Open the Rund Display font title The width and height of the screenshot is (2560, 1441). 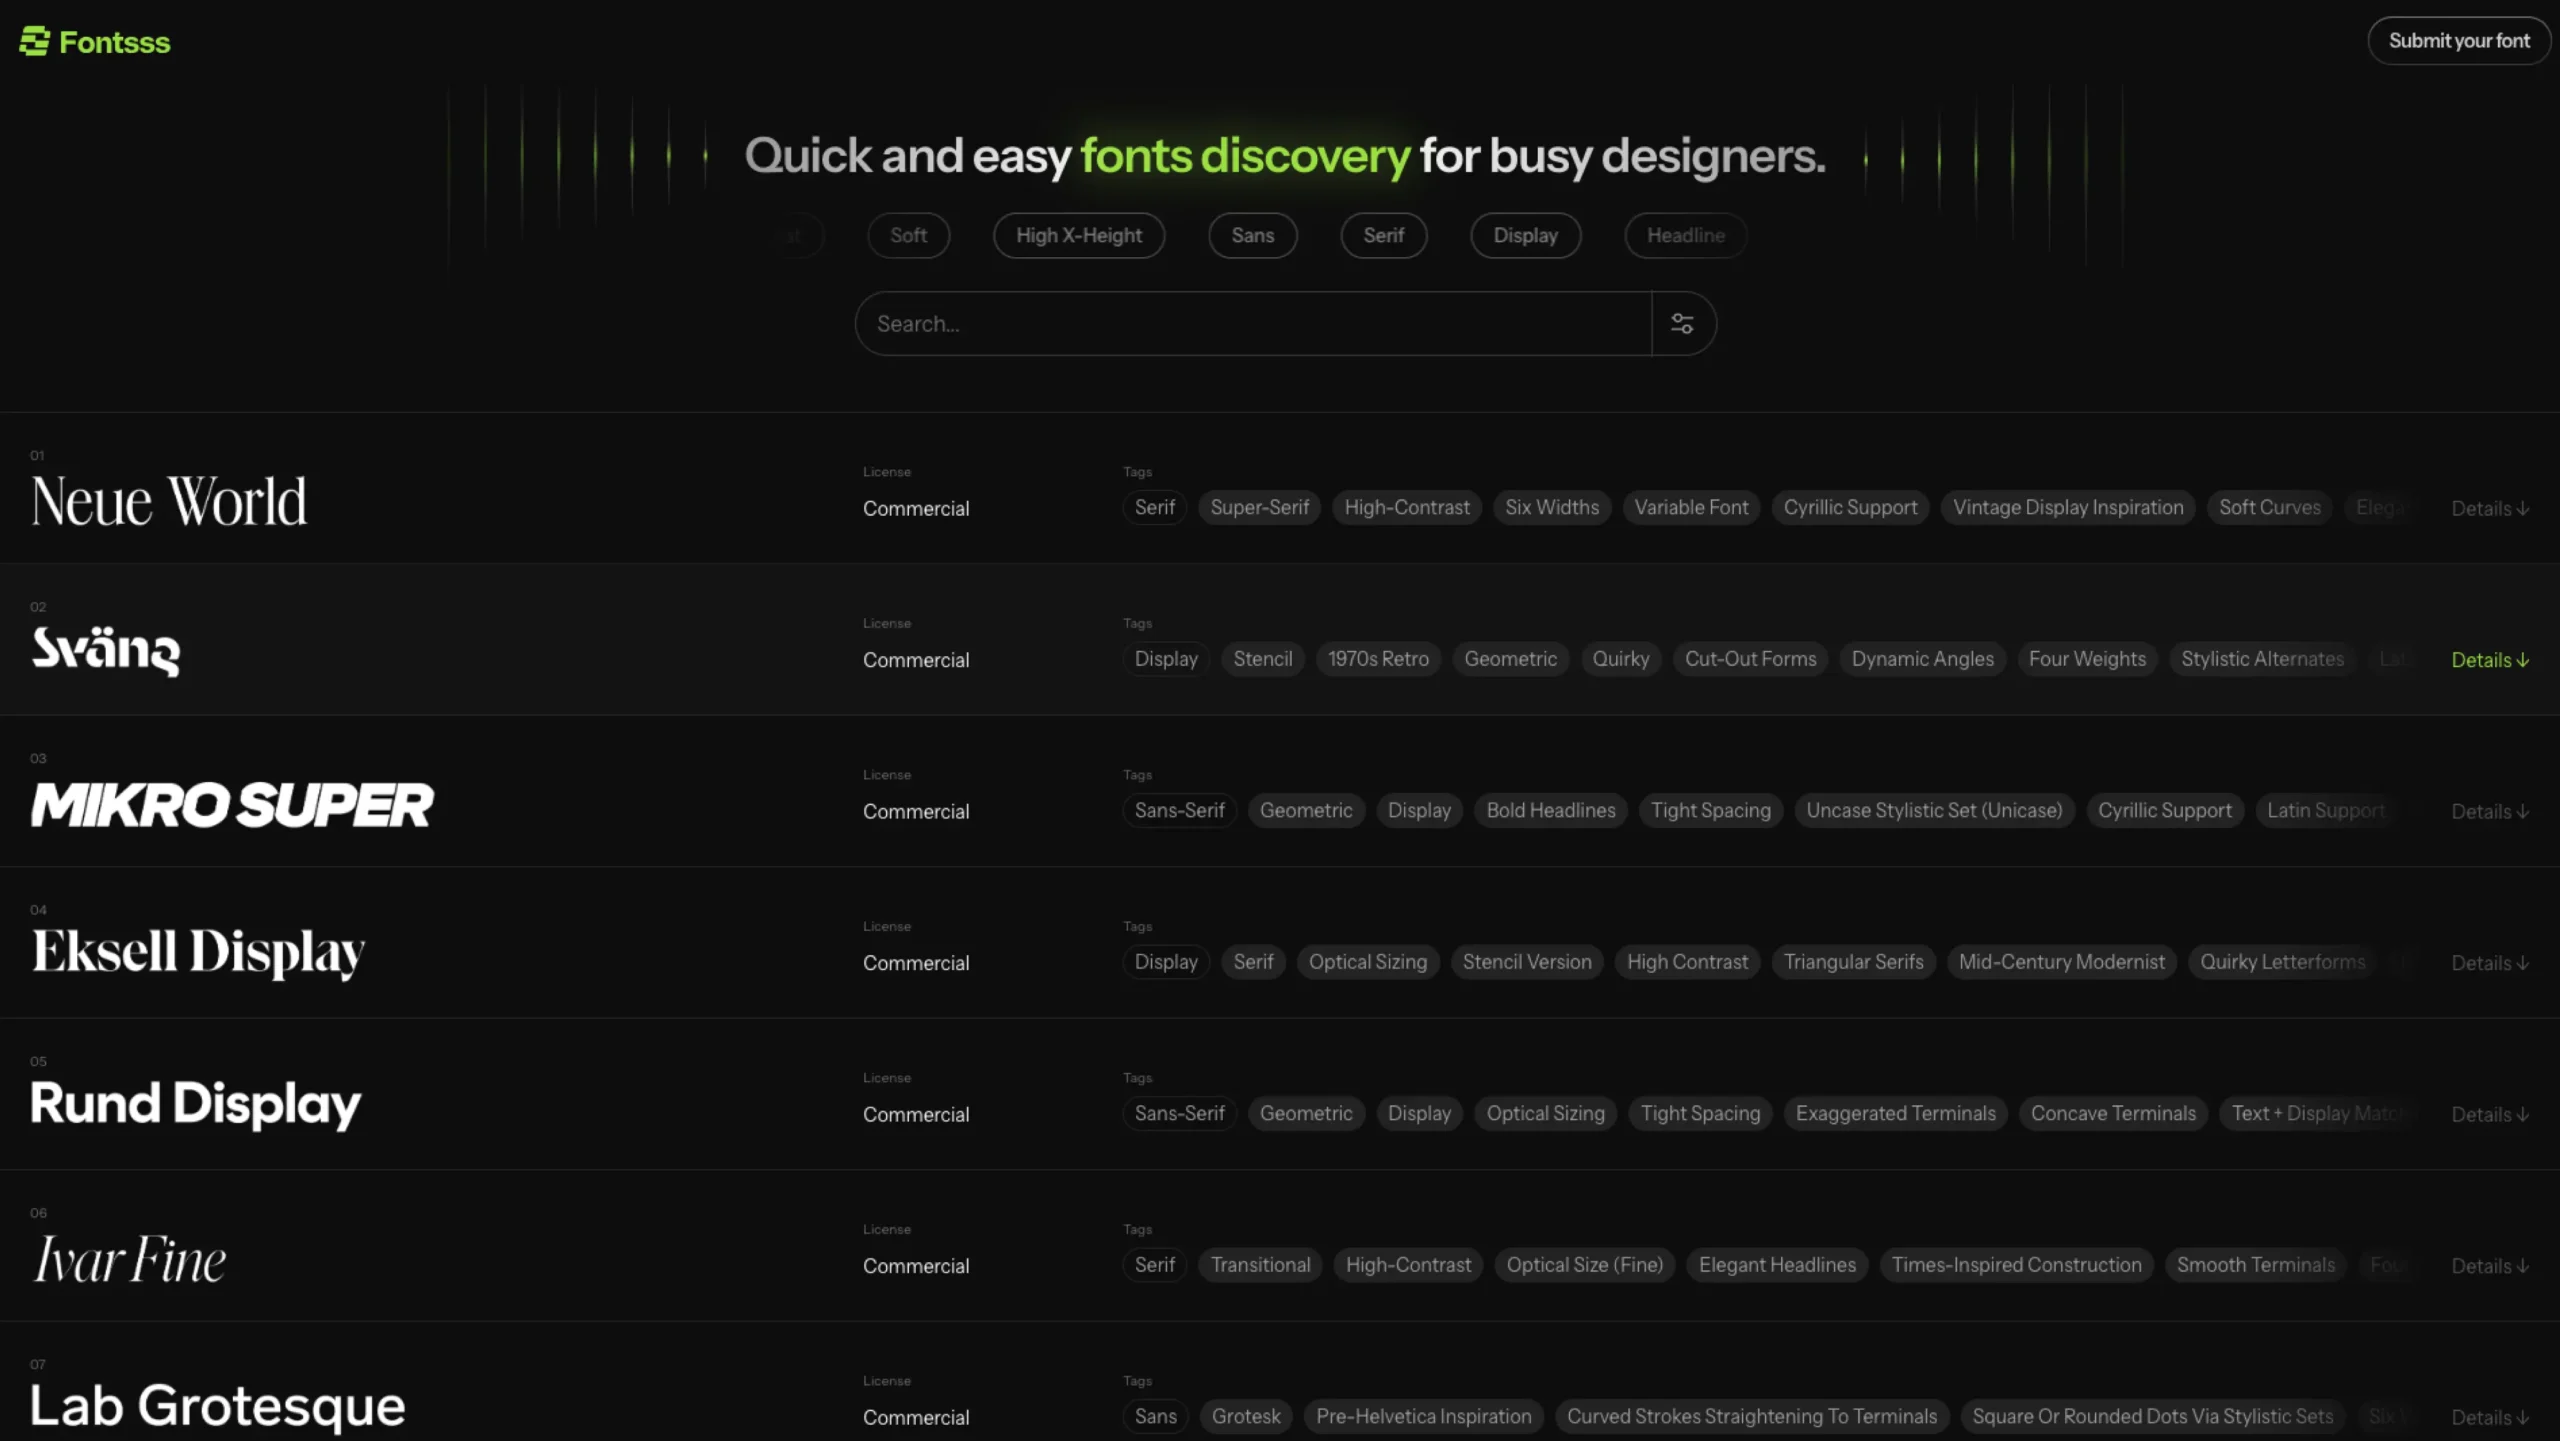point(196,1104)
